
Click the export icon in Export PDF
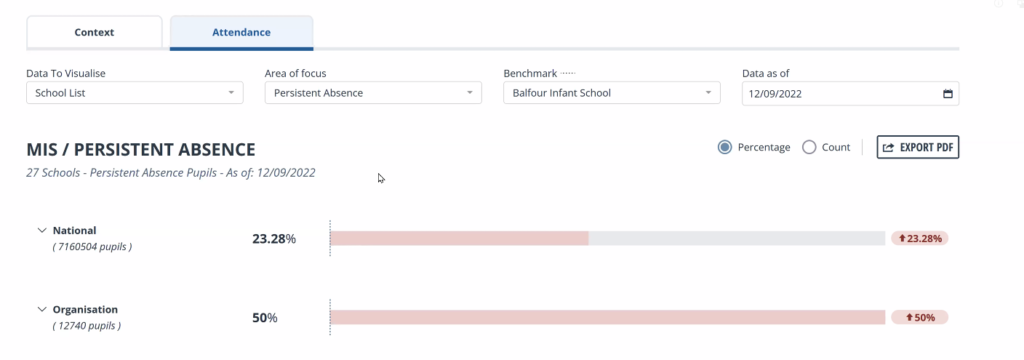888,148
